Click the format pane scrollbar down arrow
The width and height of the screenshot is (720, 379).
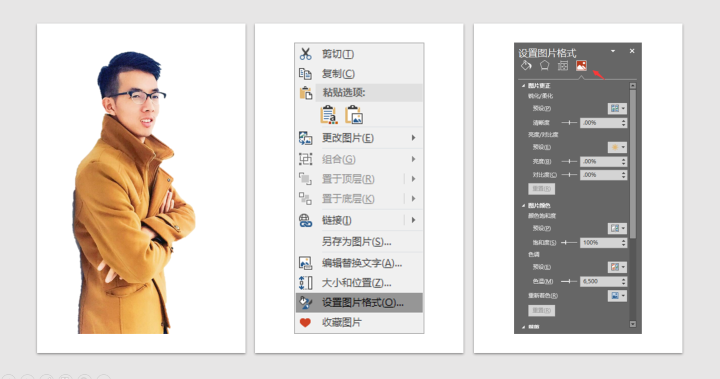(x=633, y=324)
